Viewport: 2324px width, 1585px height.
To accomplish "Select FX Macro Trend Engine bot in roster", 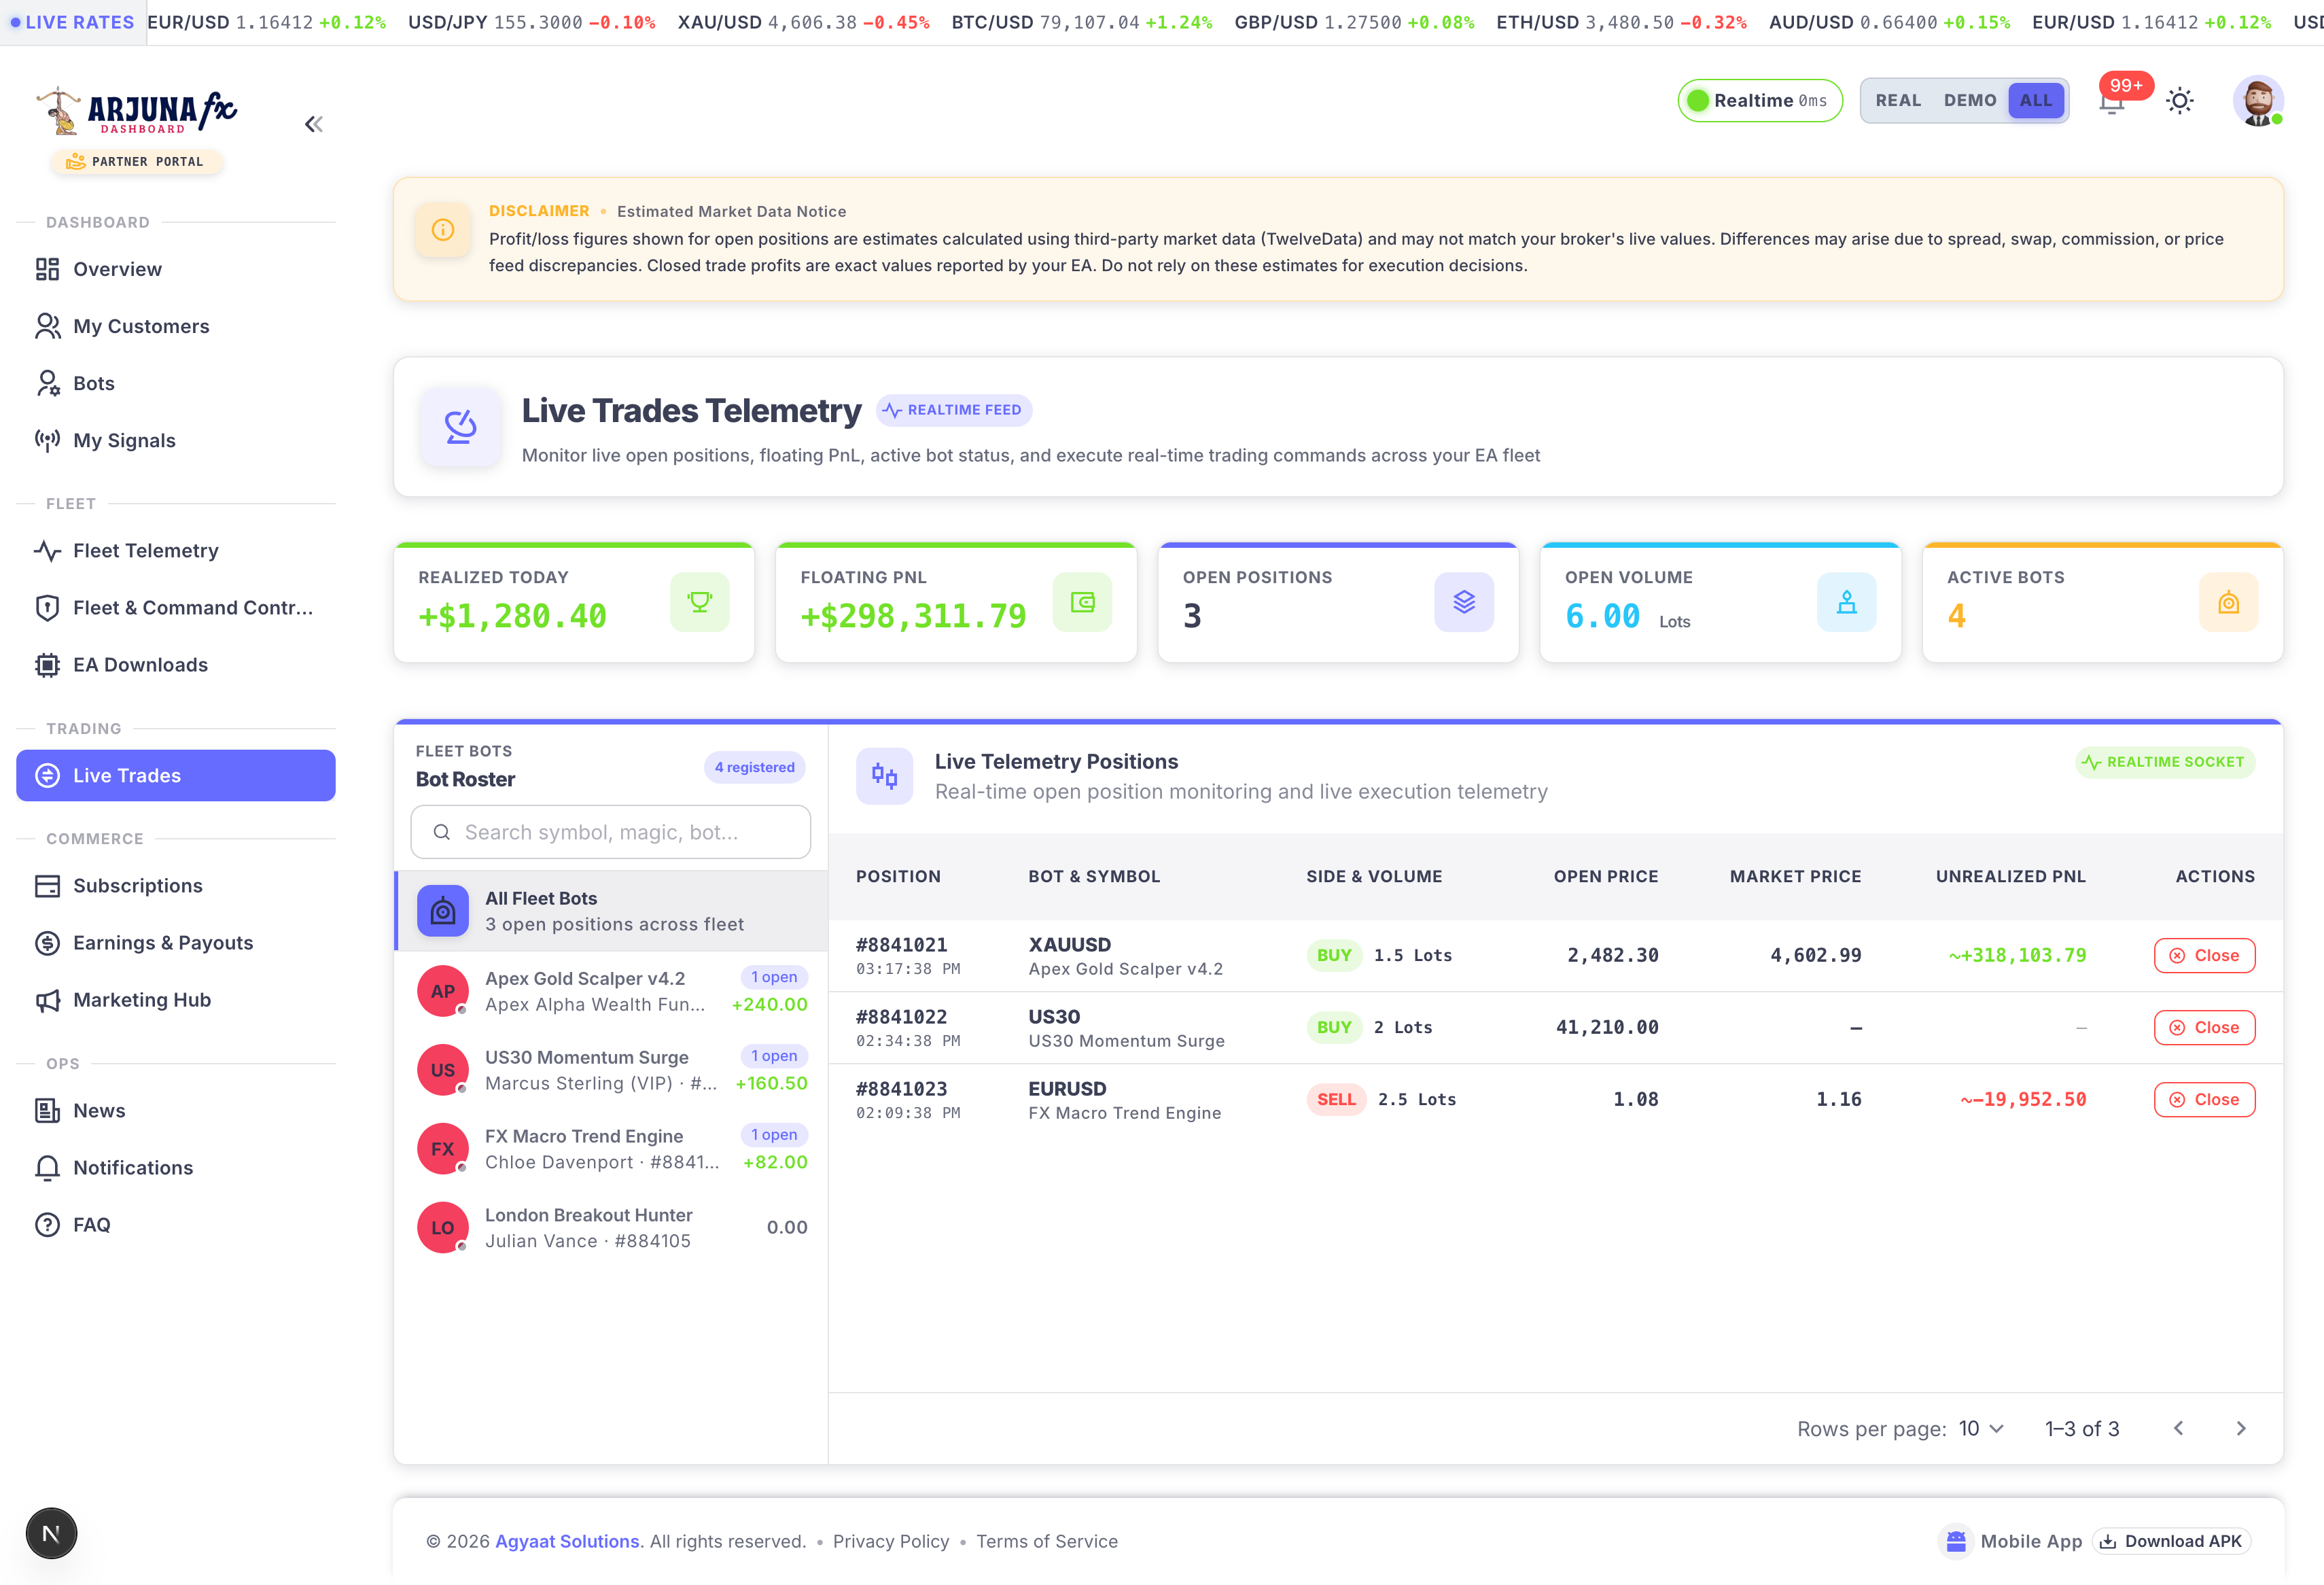I will point(612,1149).
